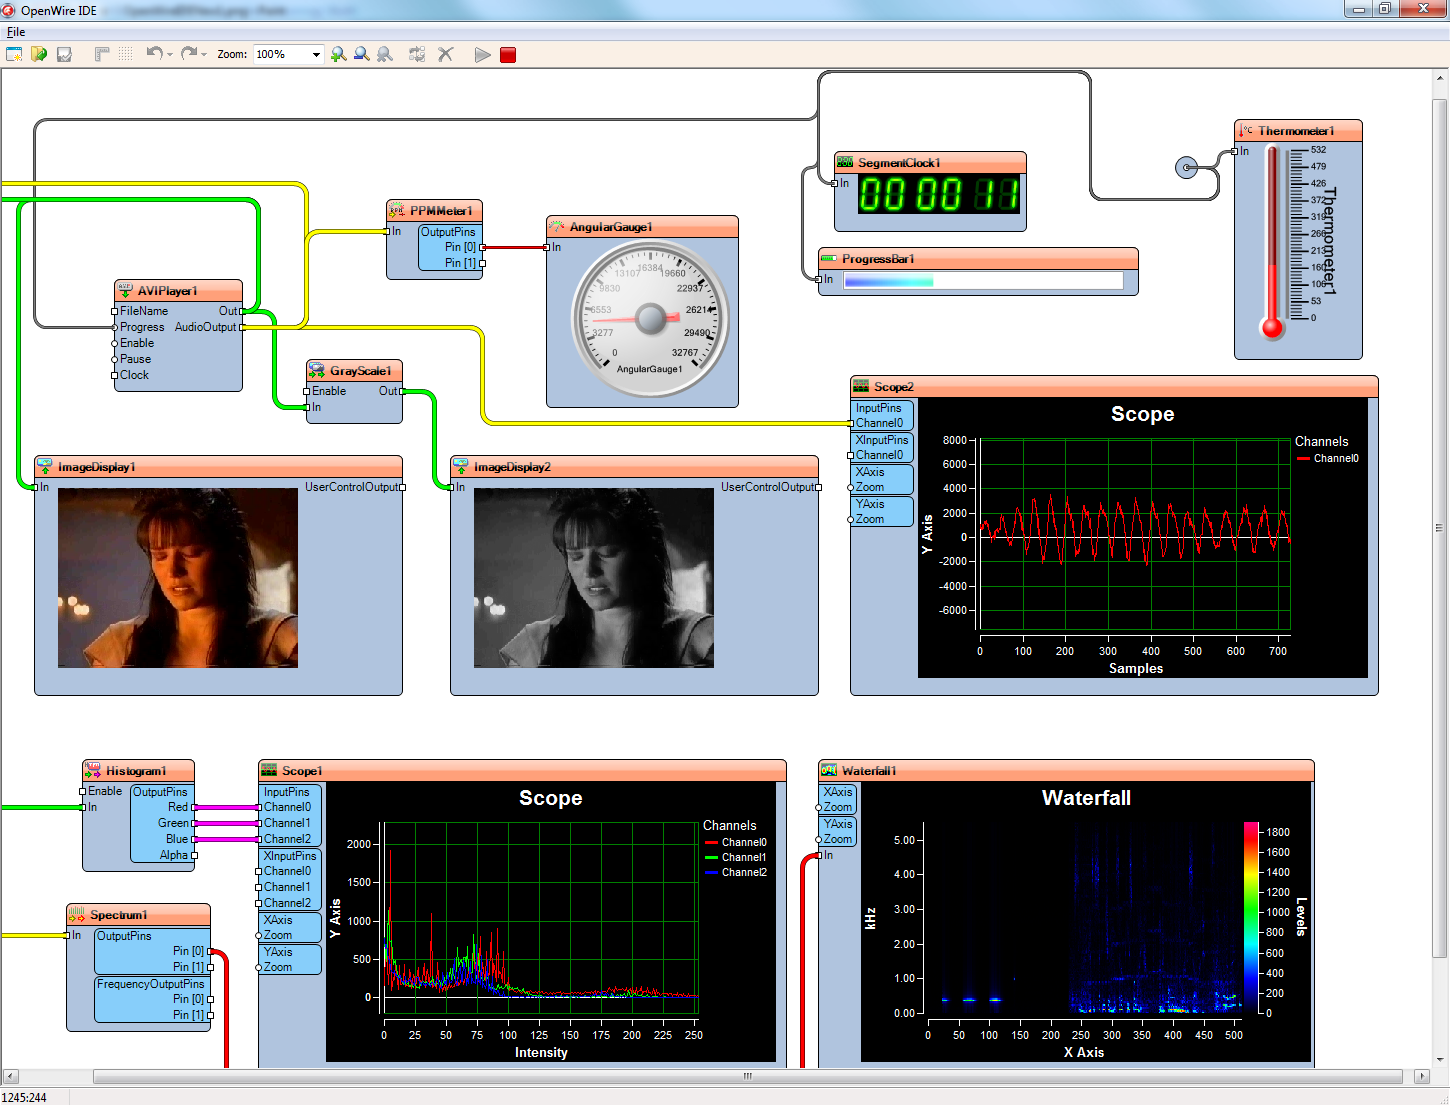Click the Scope1 header icon

click(269, 770)
